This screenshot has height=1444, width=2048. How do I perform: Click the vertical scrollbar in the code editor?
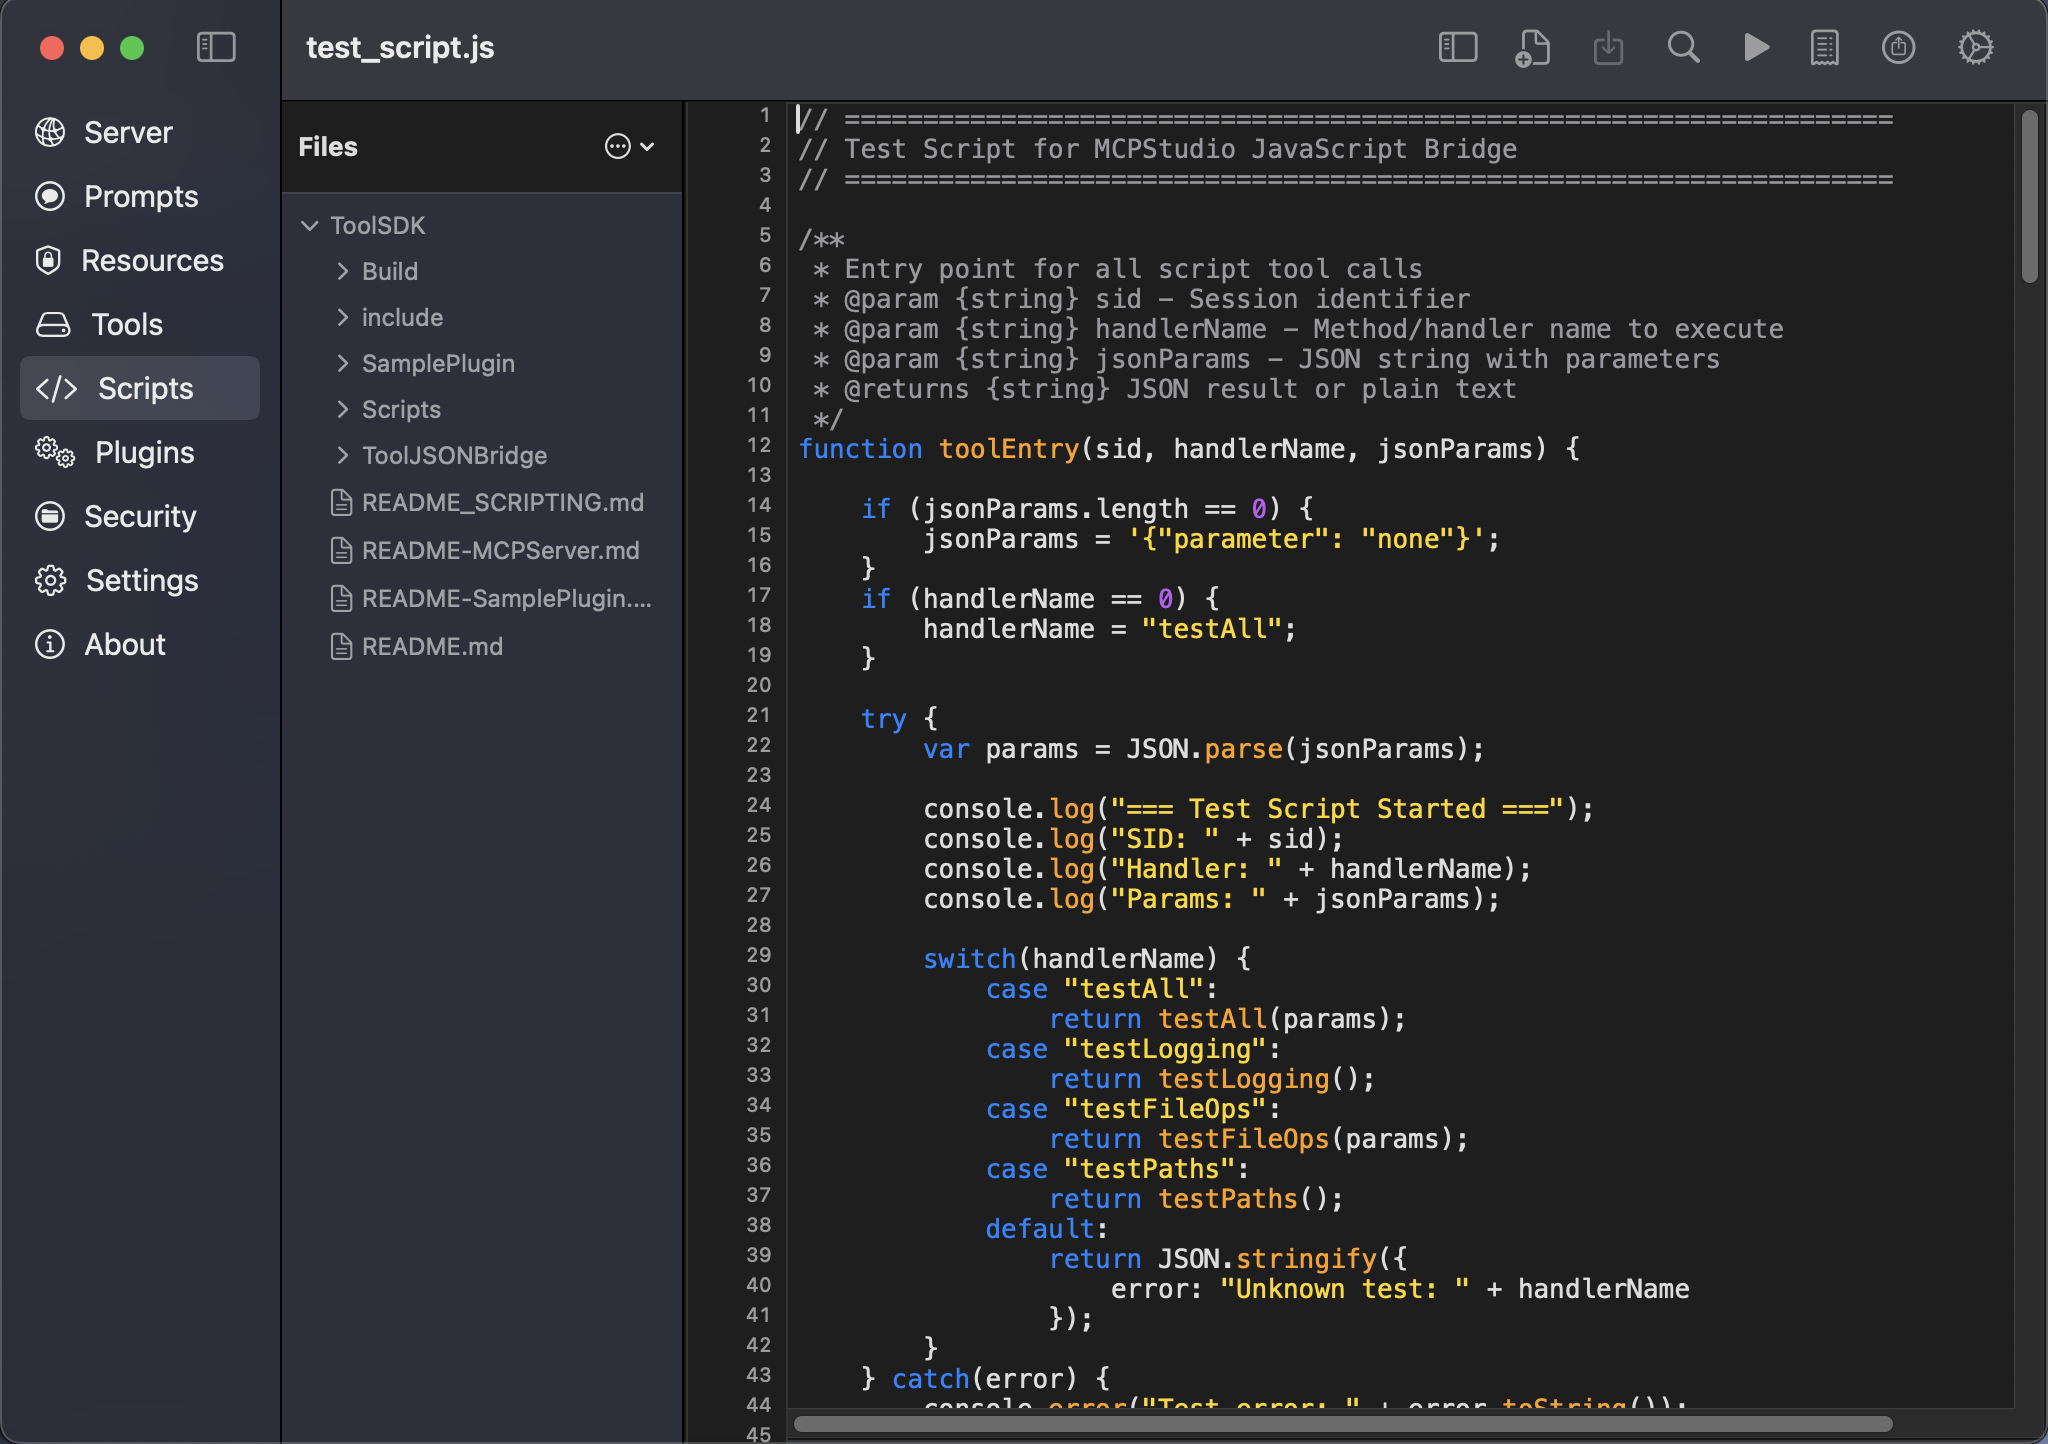pos(2029,197)
